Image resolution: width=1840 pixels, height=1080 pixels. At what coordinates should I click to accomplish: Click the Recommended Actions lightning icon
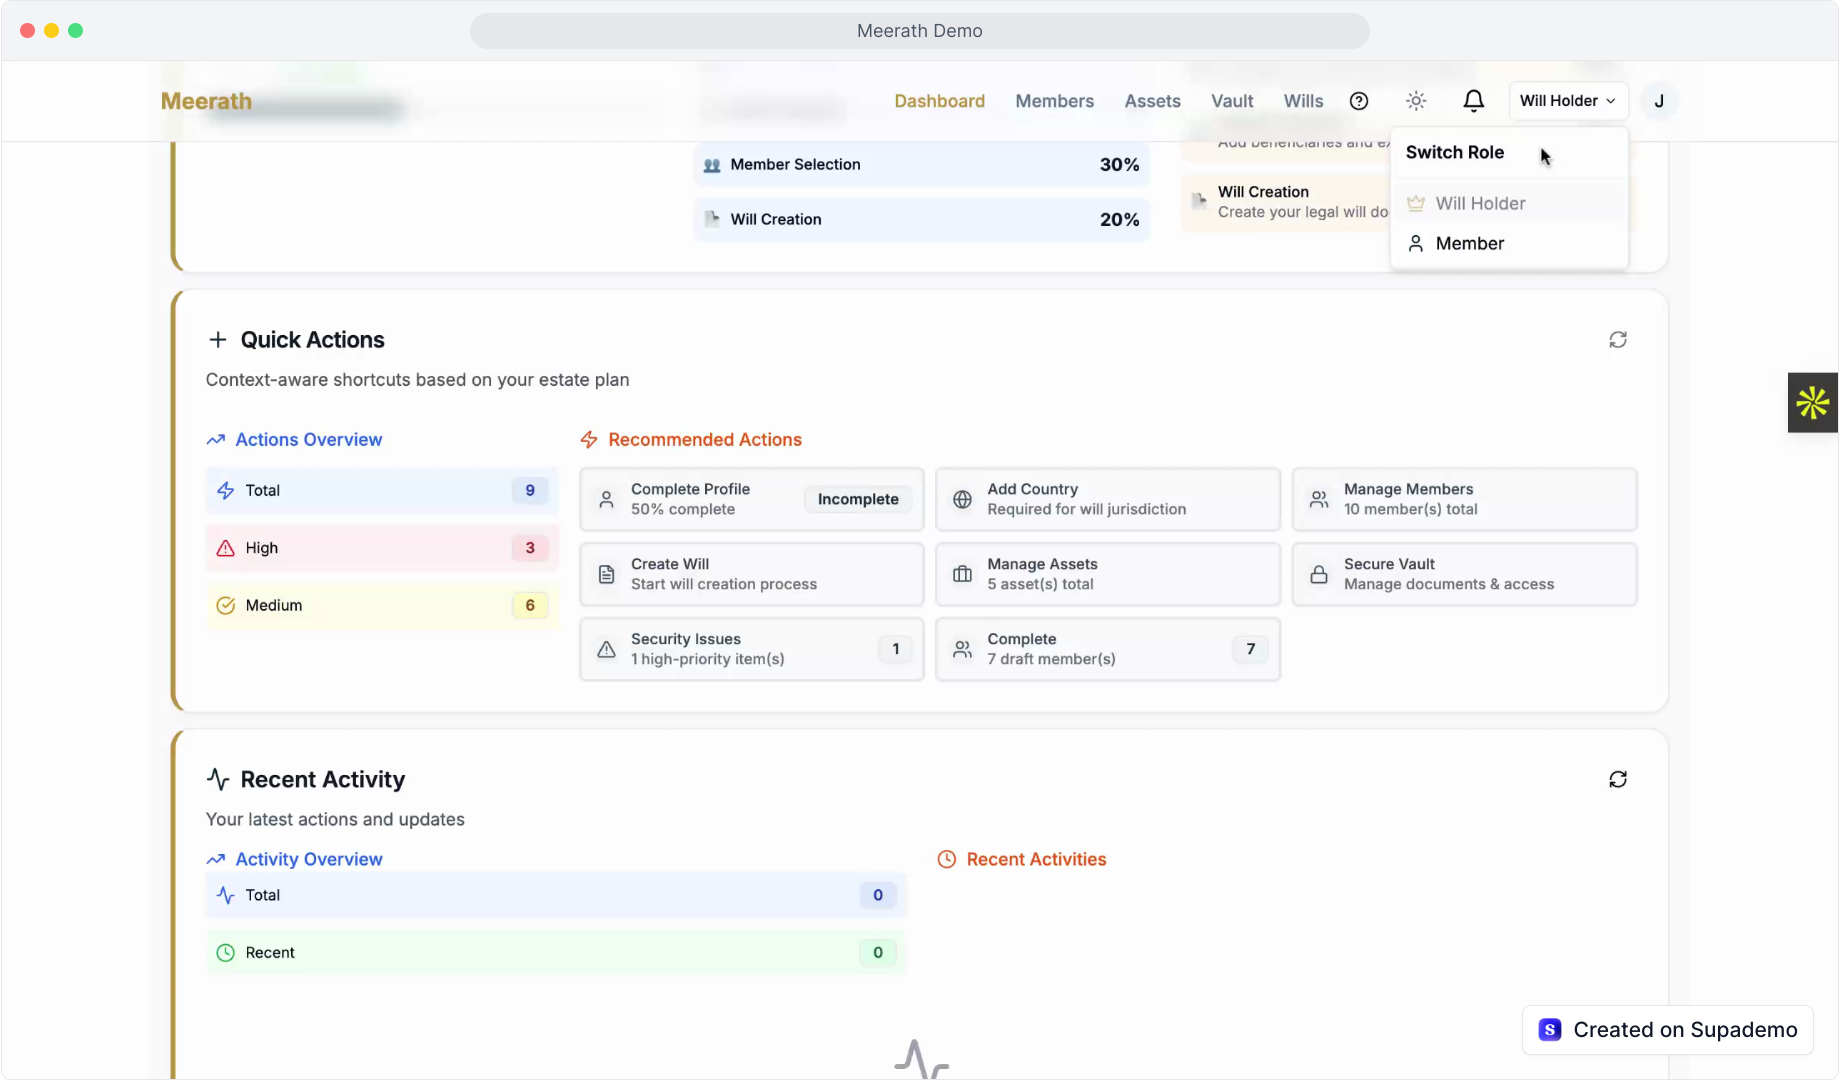589,440
